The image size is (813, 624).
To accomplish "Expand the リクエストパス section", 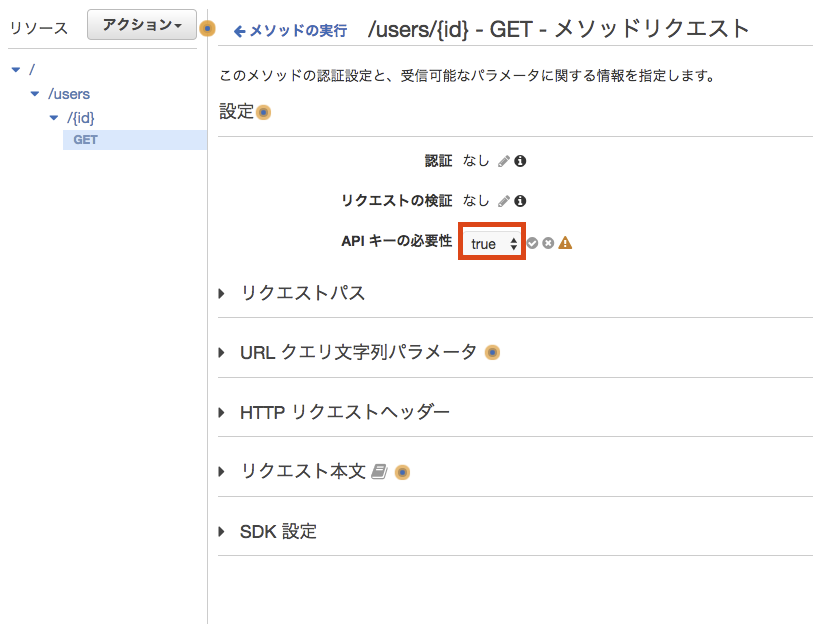I will (x=302, y=293).
